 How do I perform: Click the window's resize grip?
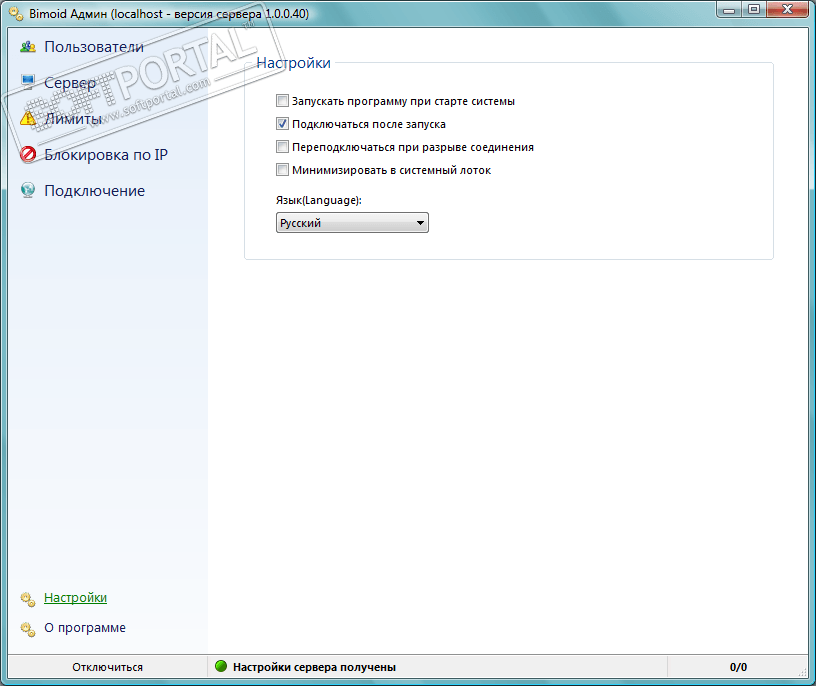pyautogui.click(x=802, y=672)
